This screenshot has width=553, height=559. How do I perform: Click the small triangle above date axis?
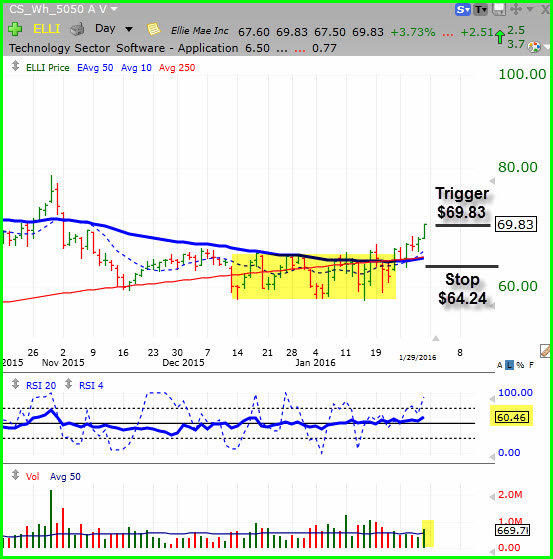pos(436,338)
